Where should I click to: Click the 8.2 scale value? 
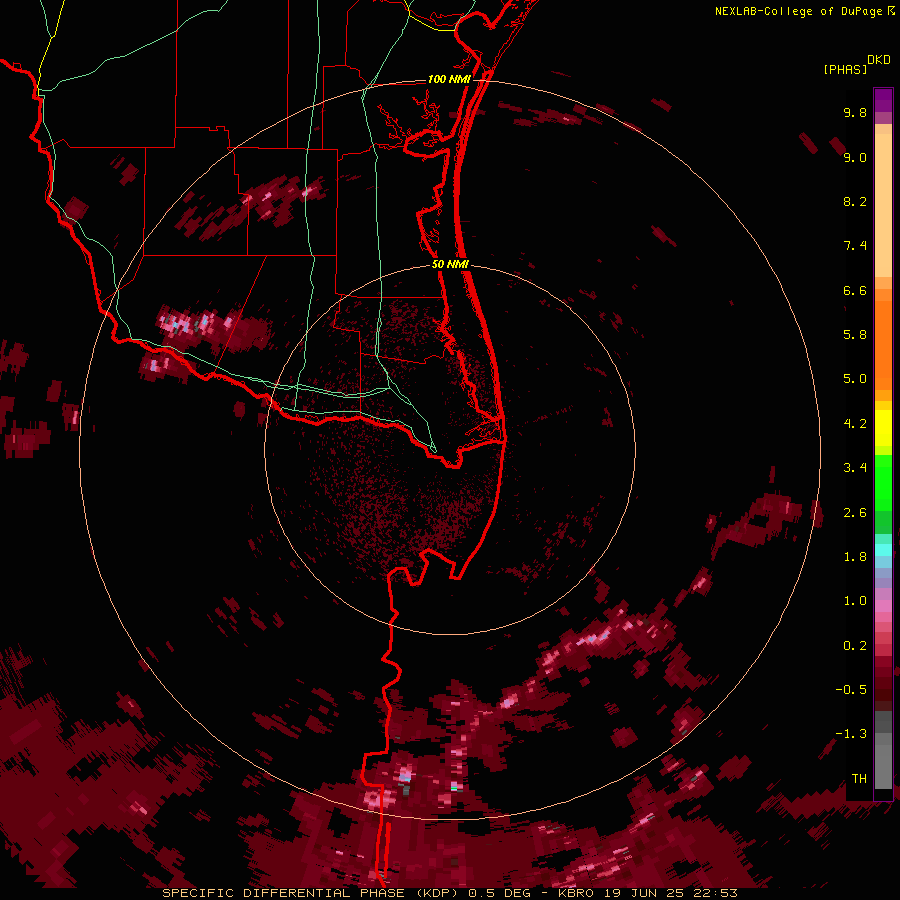[x=855, y=201]
